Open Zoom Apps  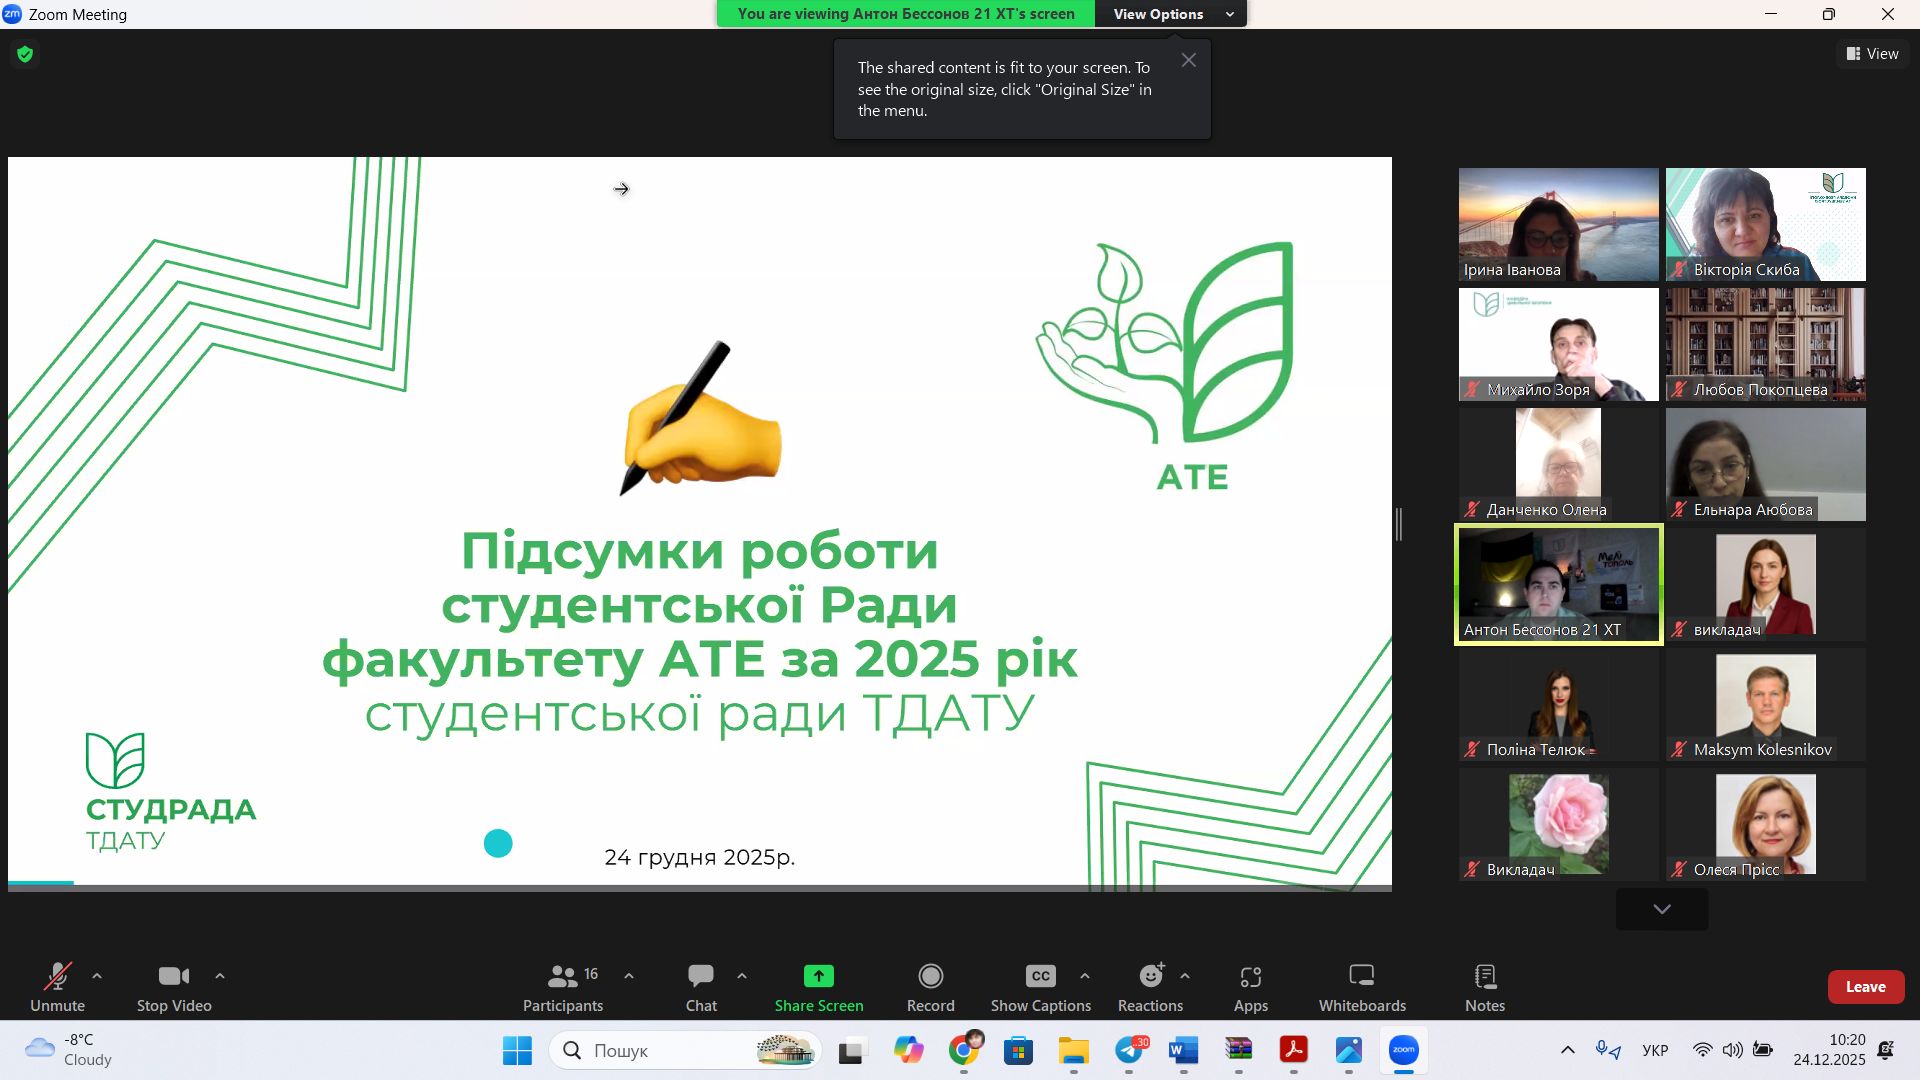click(1250, 987)
